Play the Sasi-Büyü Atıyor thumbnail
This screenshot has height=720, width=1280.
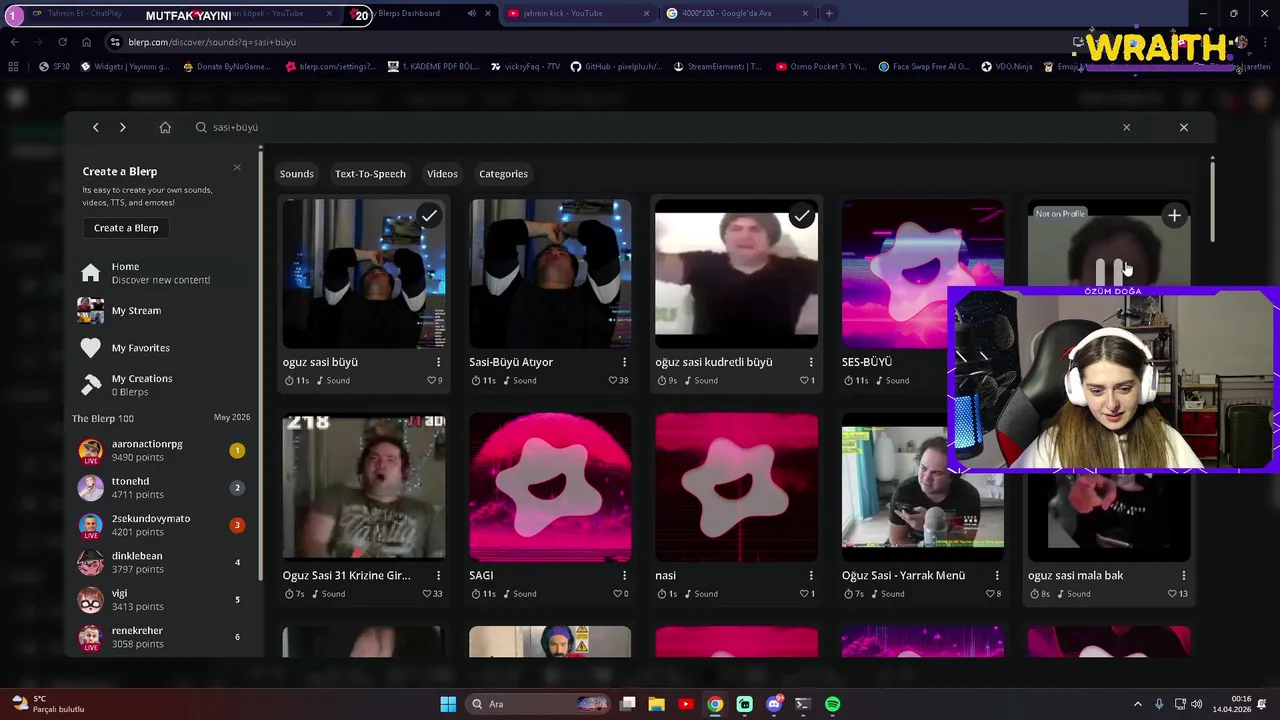coord(550,274)
